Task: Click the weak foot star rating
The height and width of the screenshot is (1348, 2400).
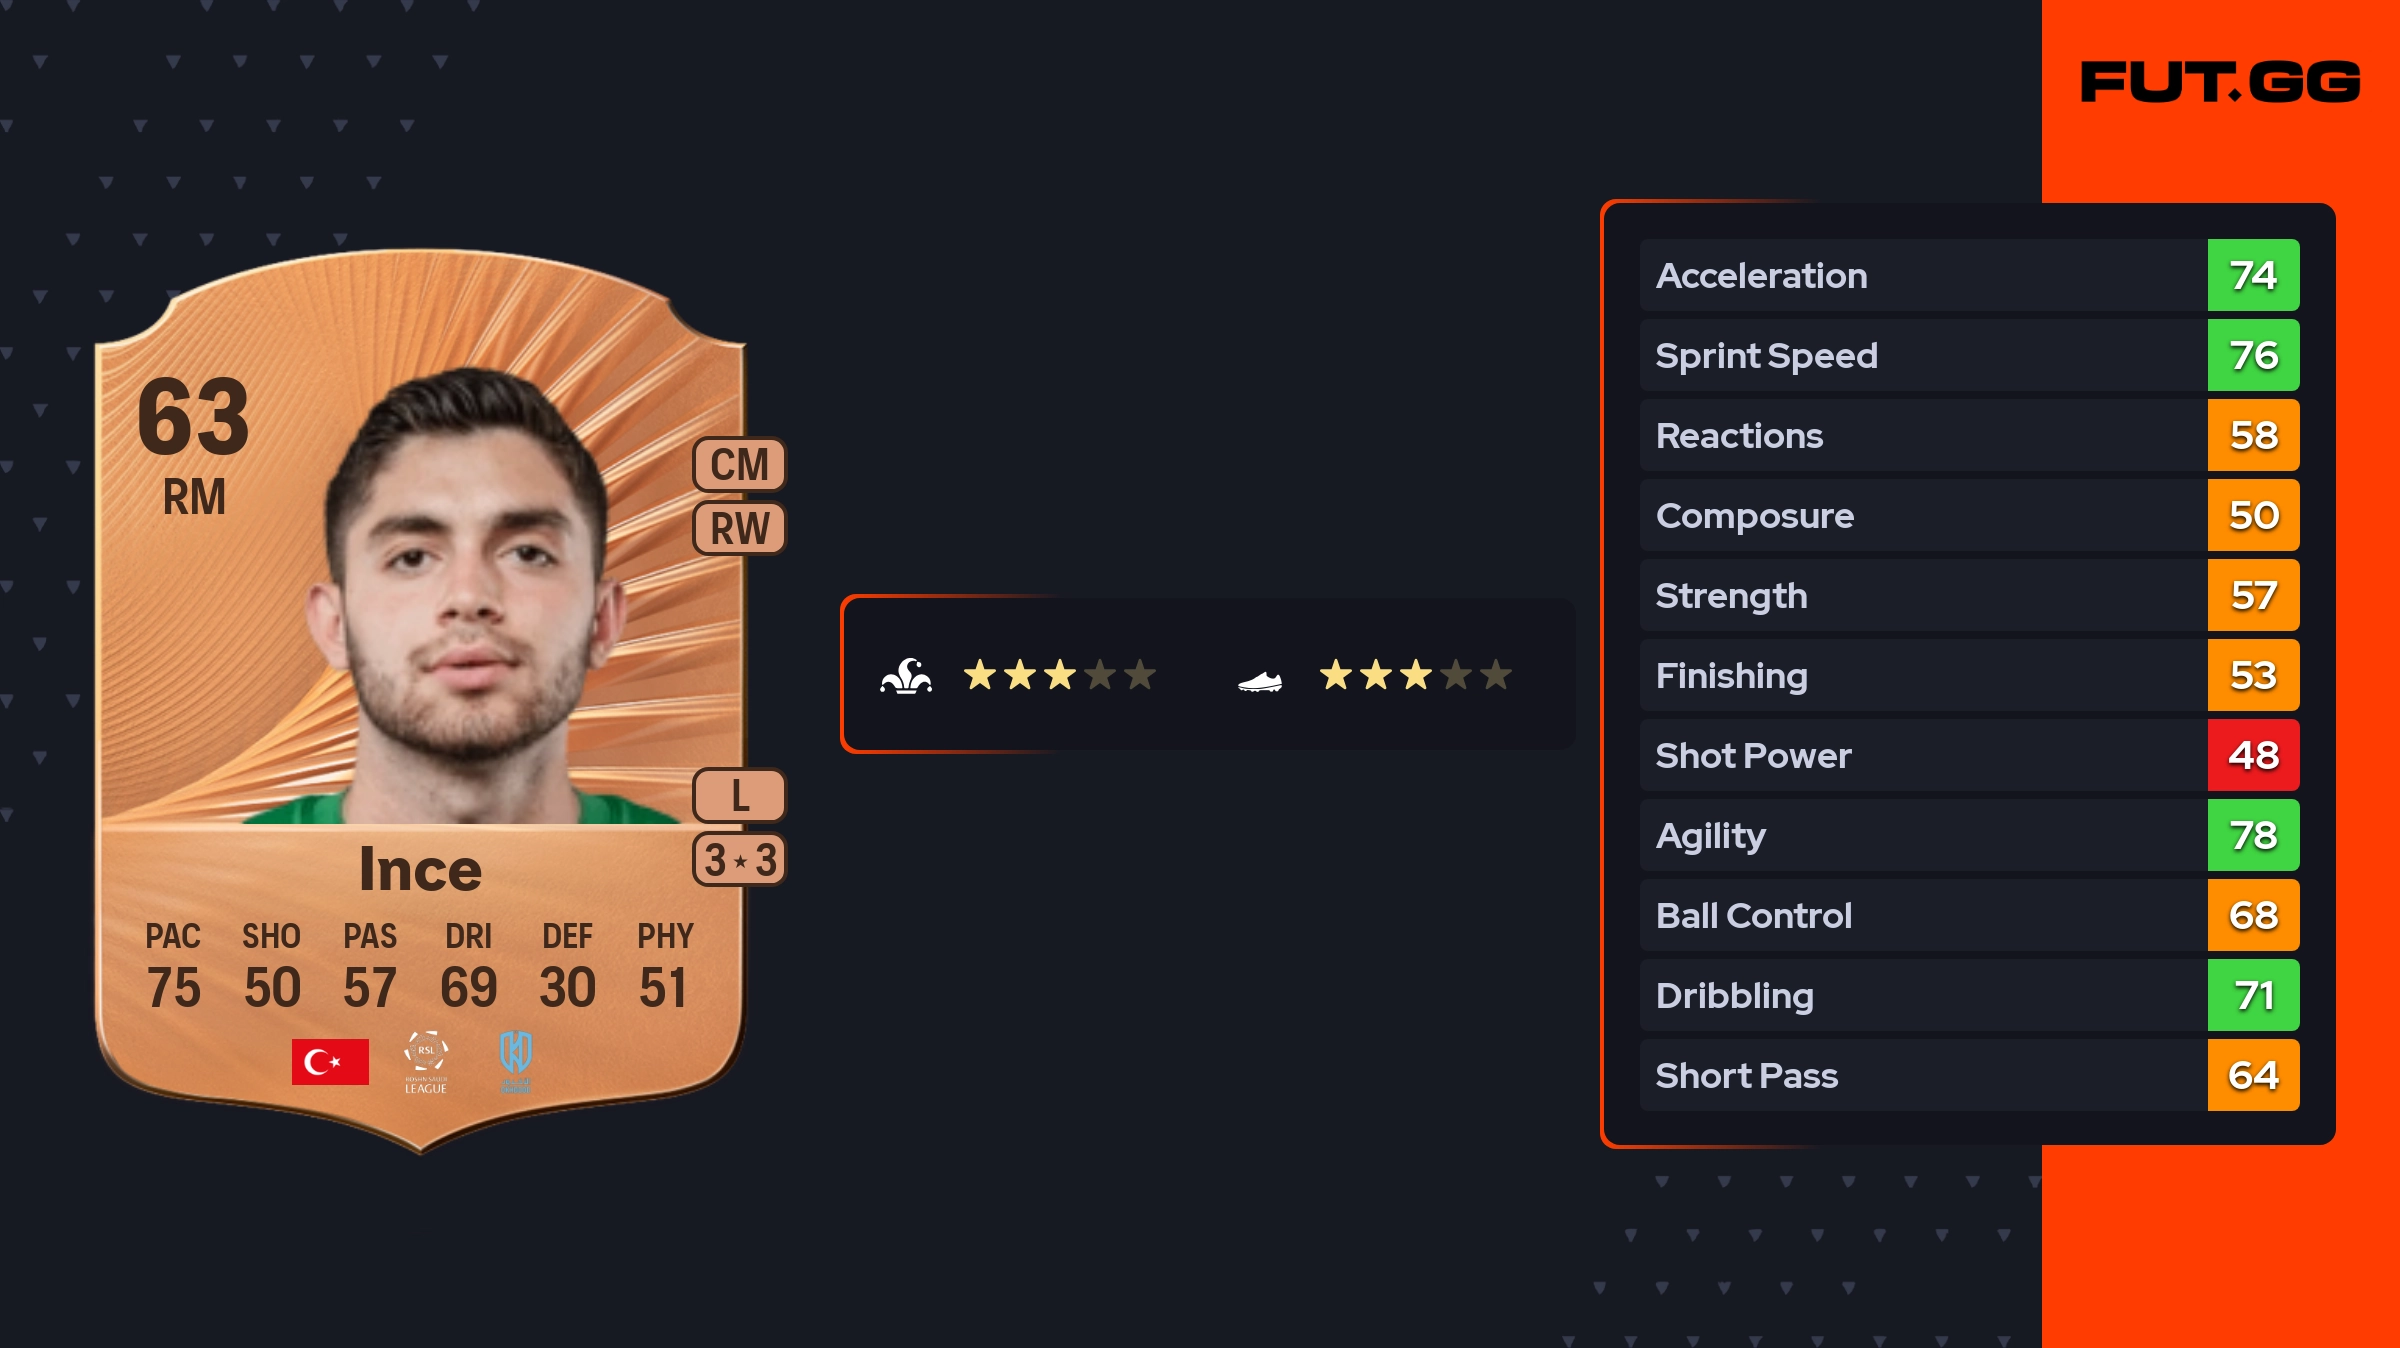Action: 1415,676
